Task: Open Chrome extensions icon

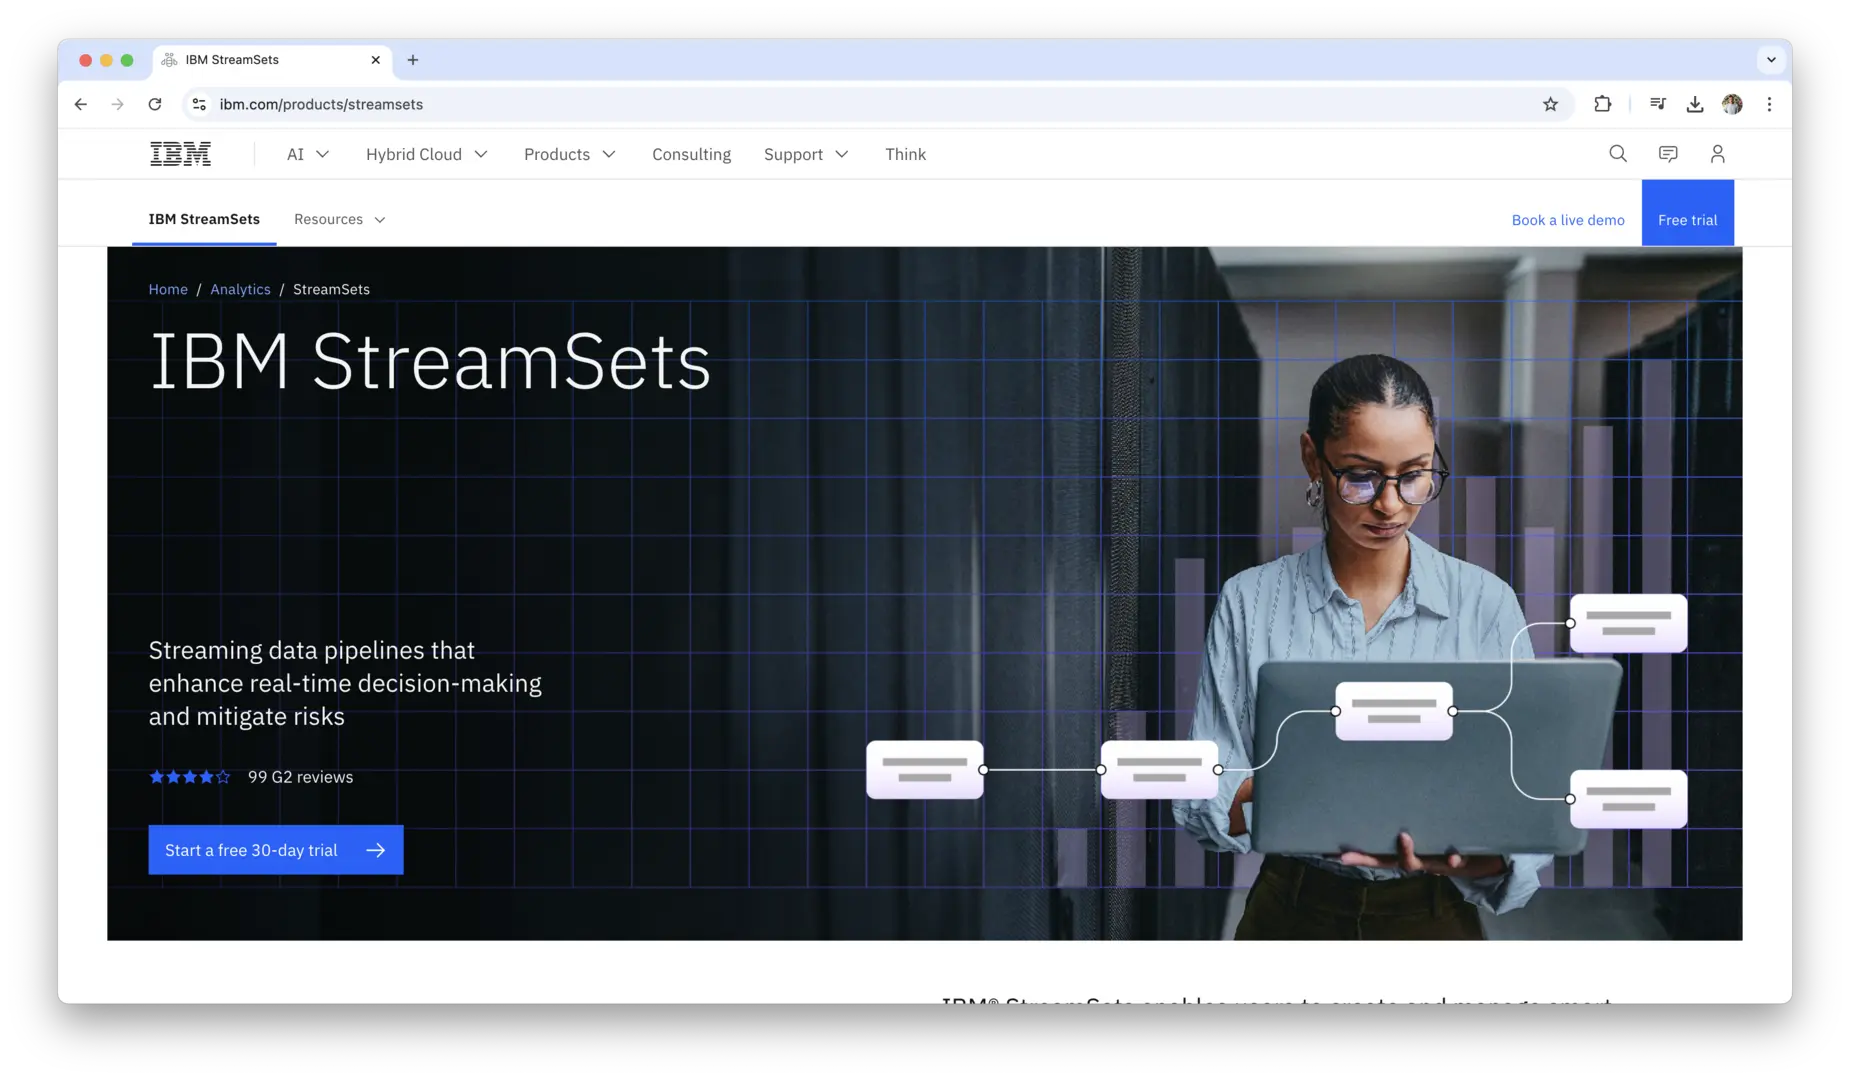Action: pyautogui.click(x=1602, y=104)
